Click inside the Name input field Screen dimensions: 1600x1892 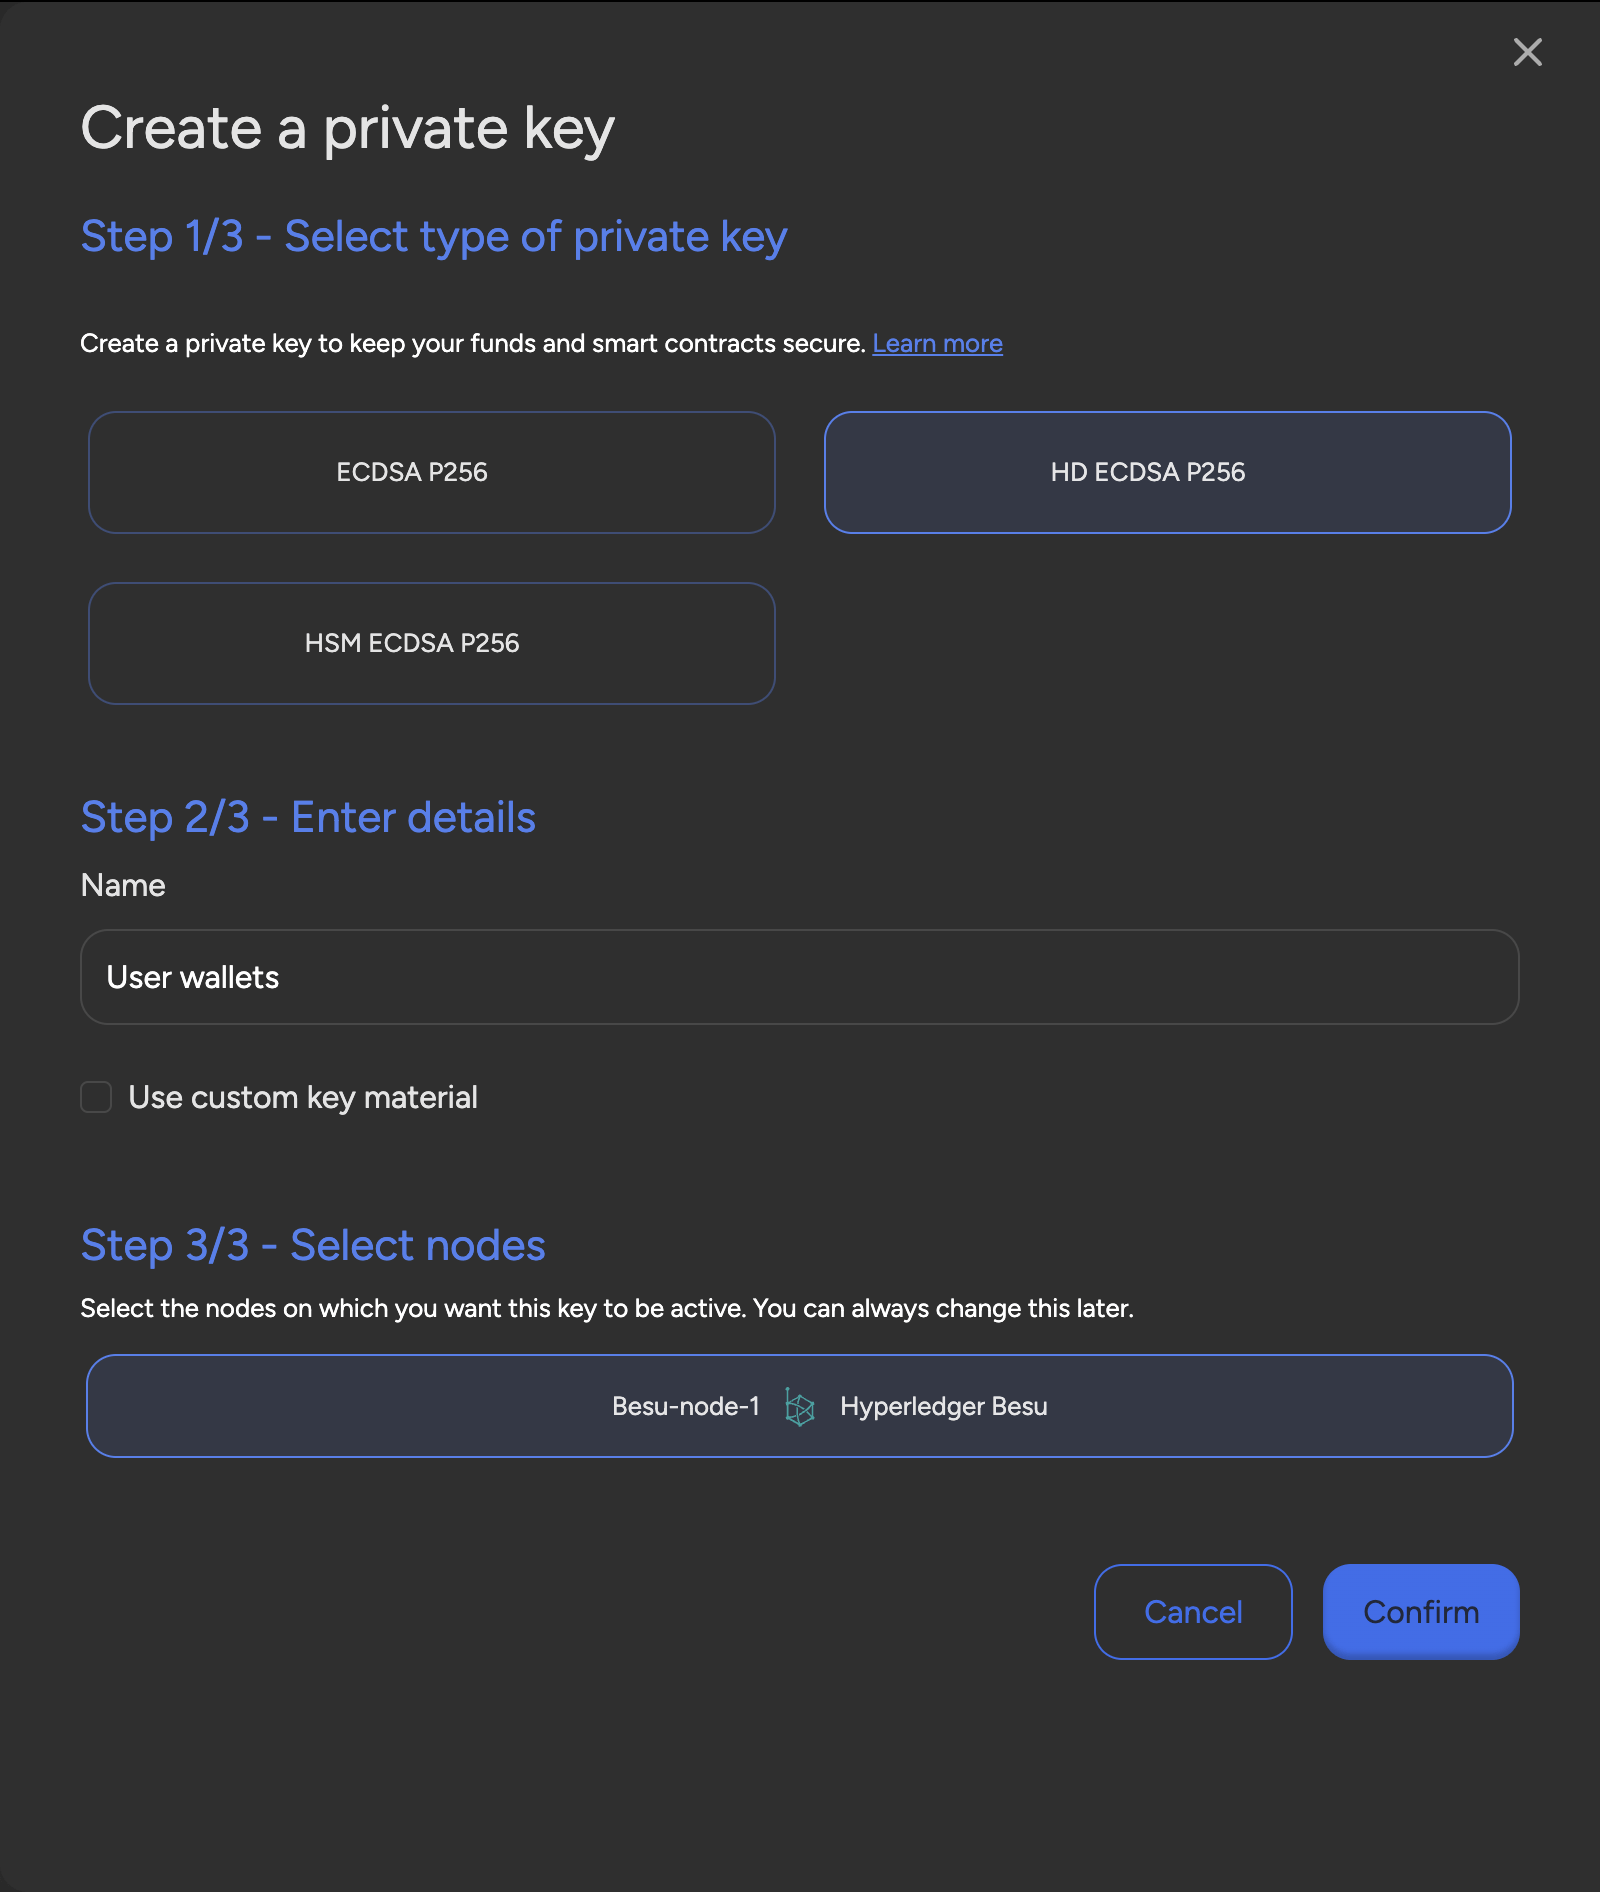798,977
